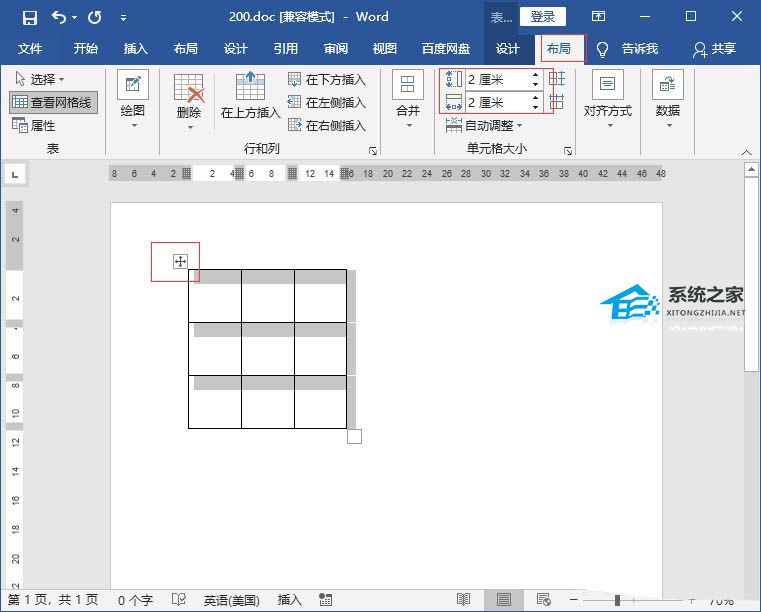
Task: Click the Distribute Rows icon
Action: [557, 79]
